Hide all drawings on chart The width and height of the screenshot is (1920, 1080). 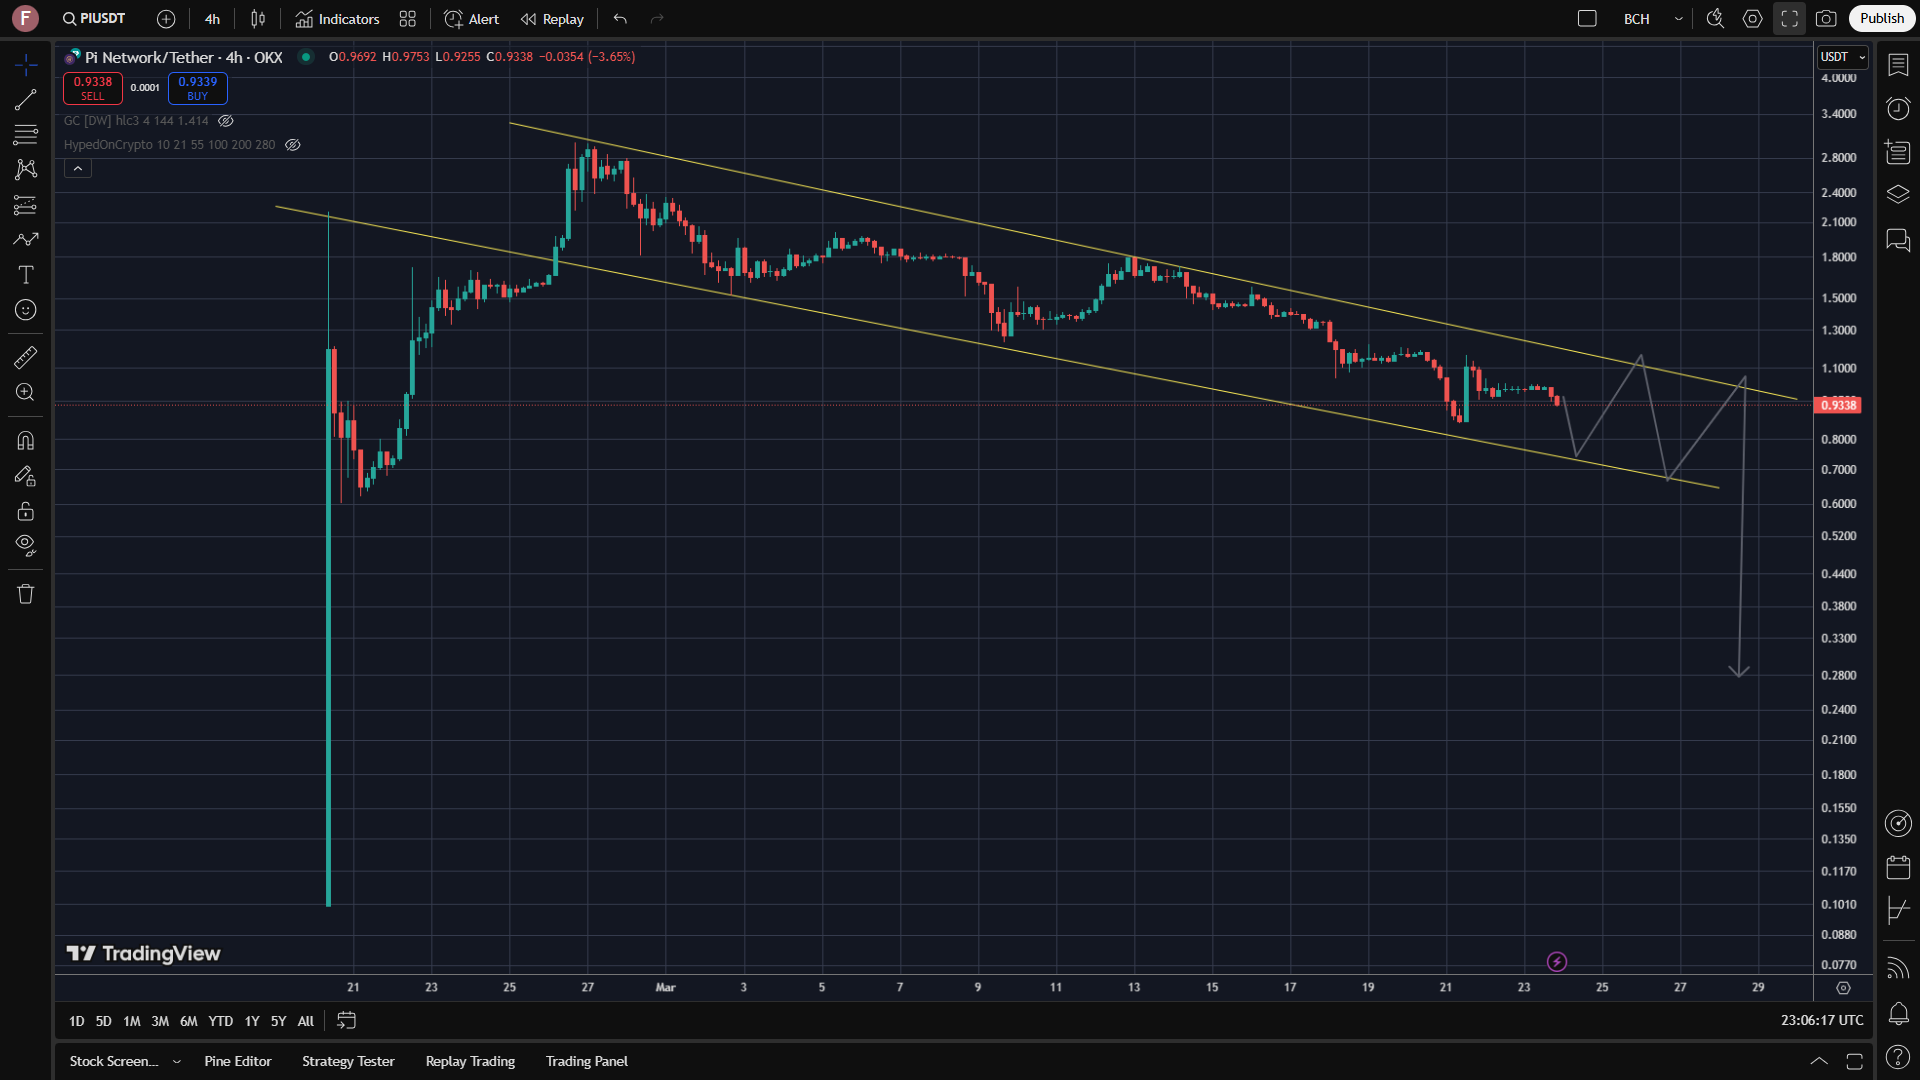click(x=26, y=546)
